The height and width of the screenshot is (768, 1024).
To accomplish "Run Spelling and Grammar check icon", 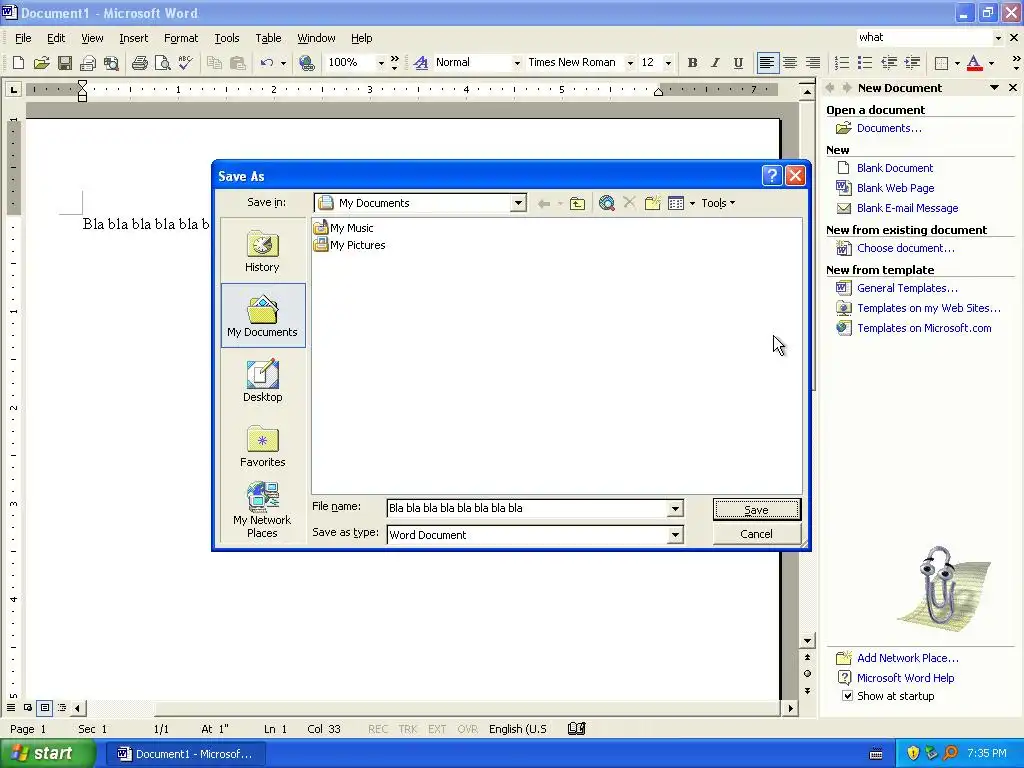I will click(185, 63).
